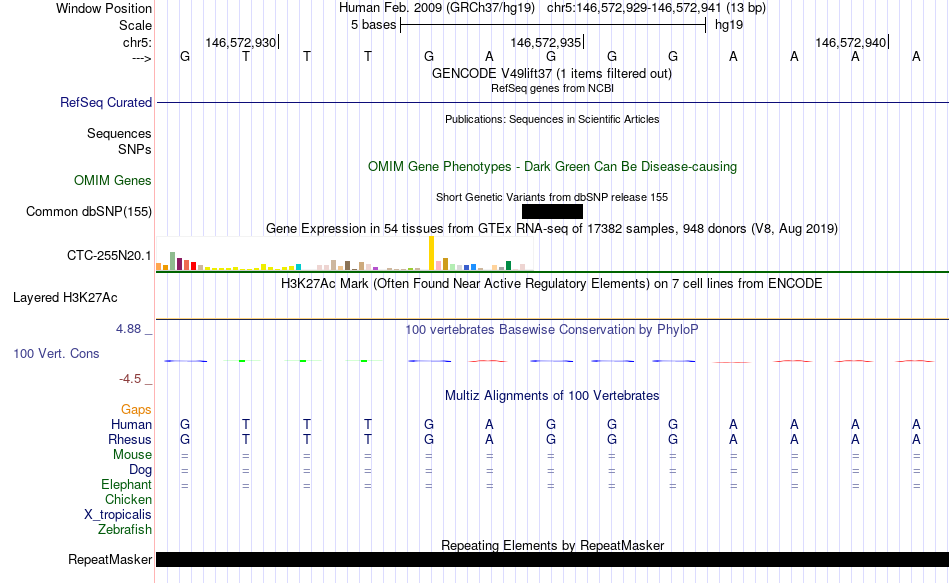Click the RepeatMasker track label
Viewport: 950px width, 583px height.
click(110, 559)
